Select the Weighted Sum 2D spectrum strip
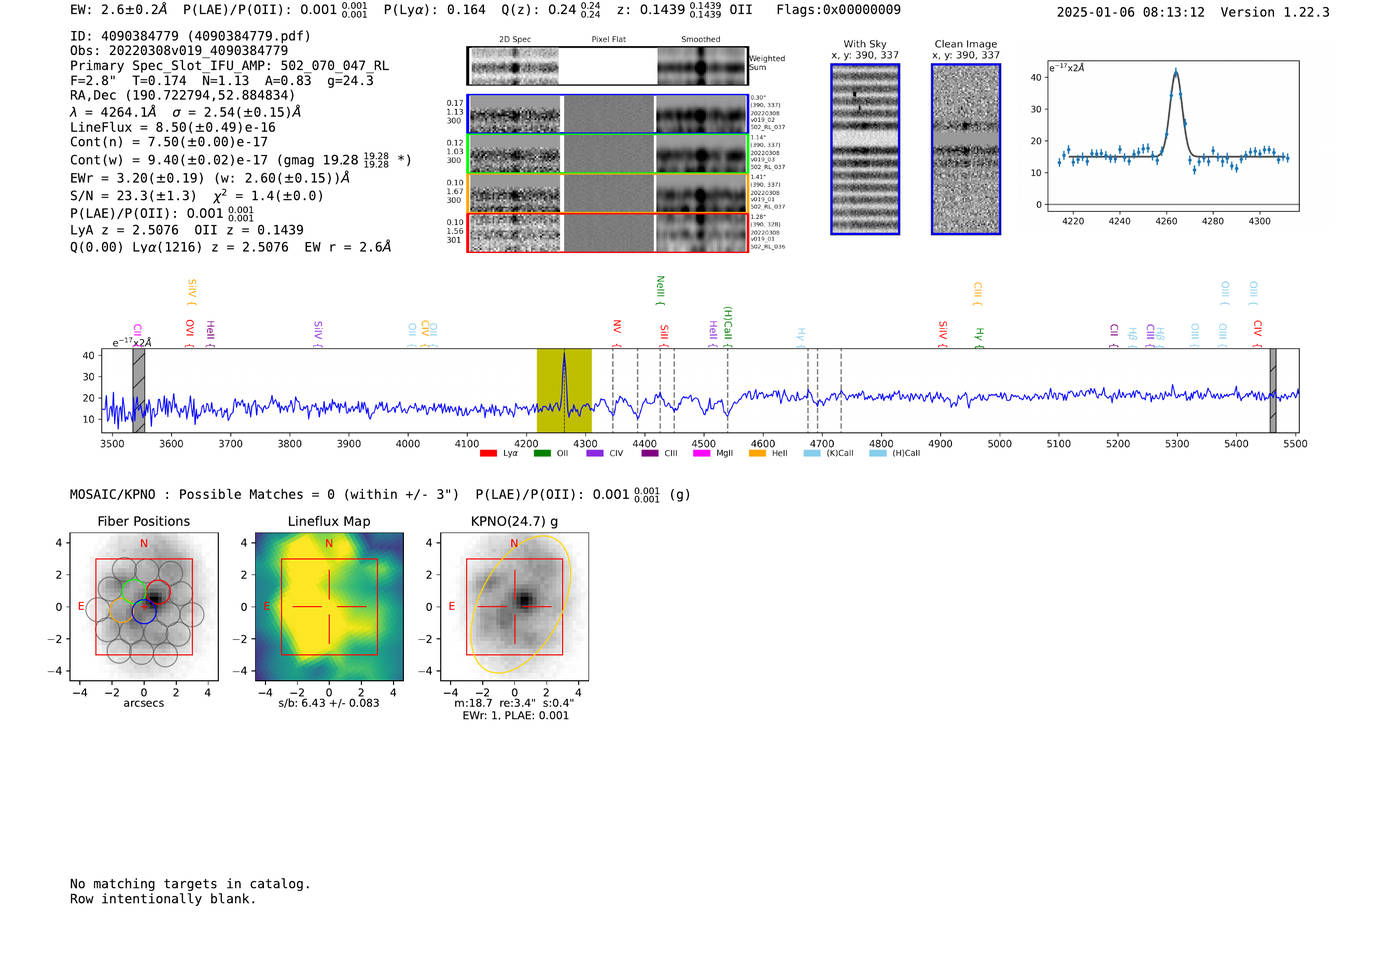The width and height of the screenshot is (1400, 953). 608,66
